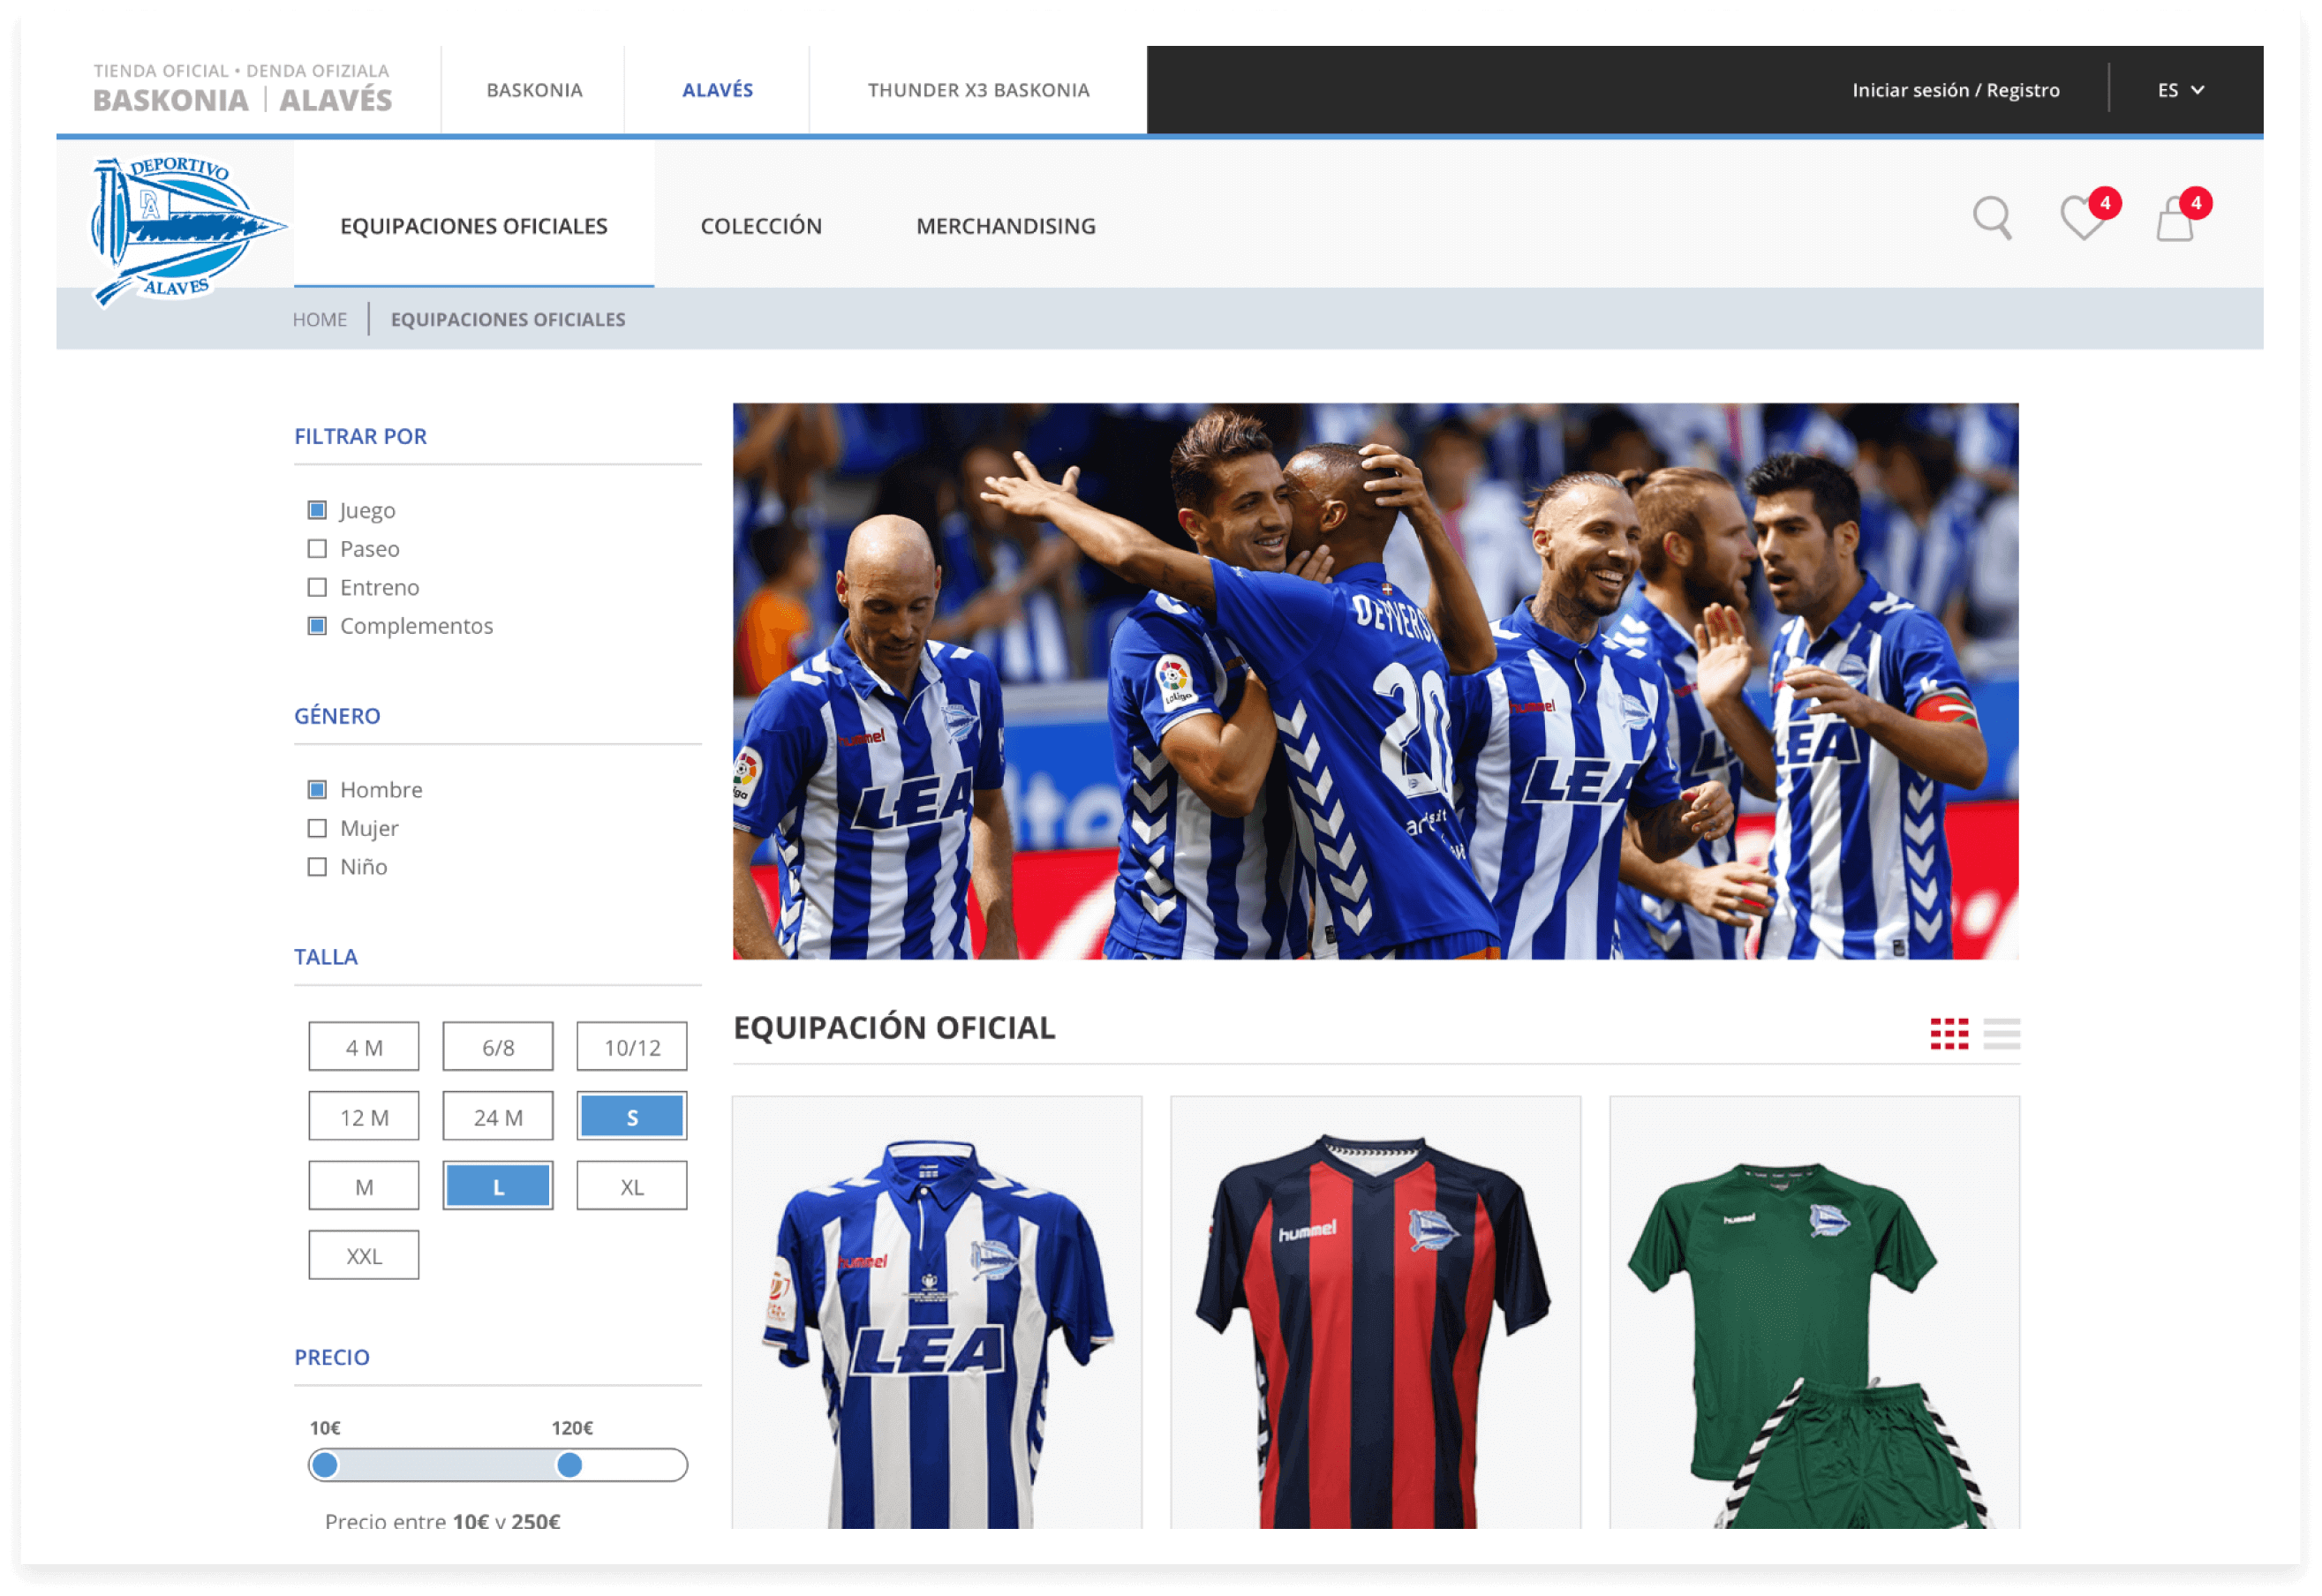Viewport: 2322px width, 1596px height.
Task: Click the players celebration banner image
Action: (1375, 681)
